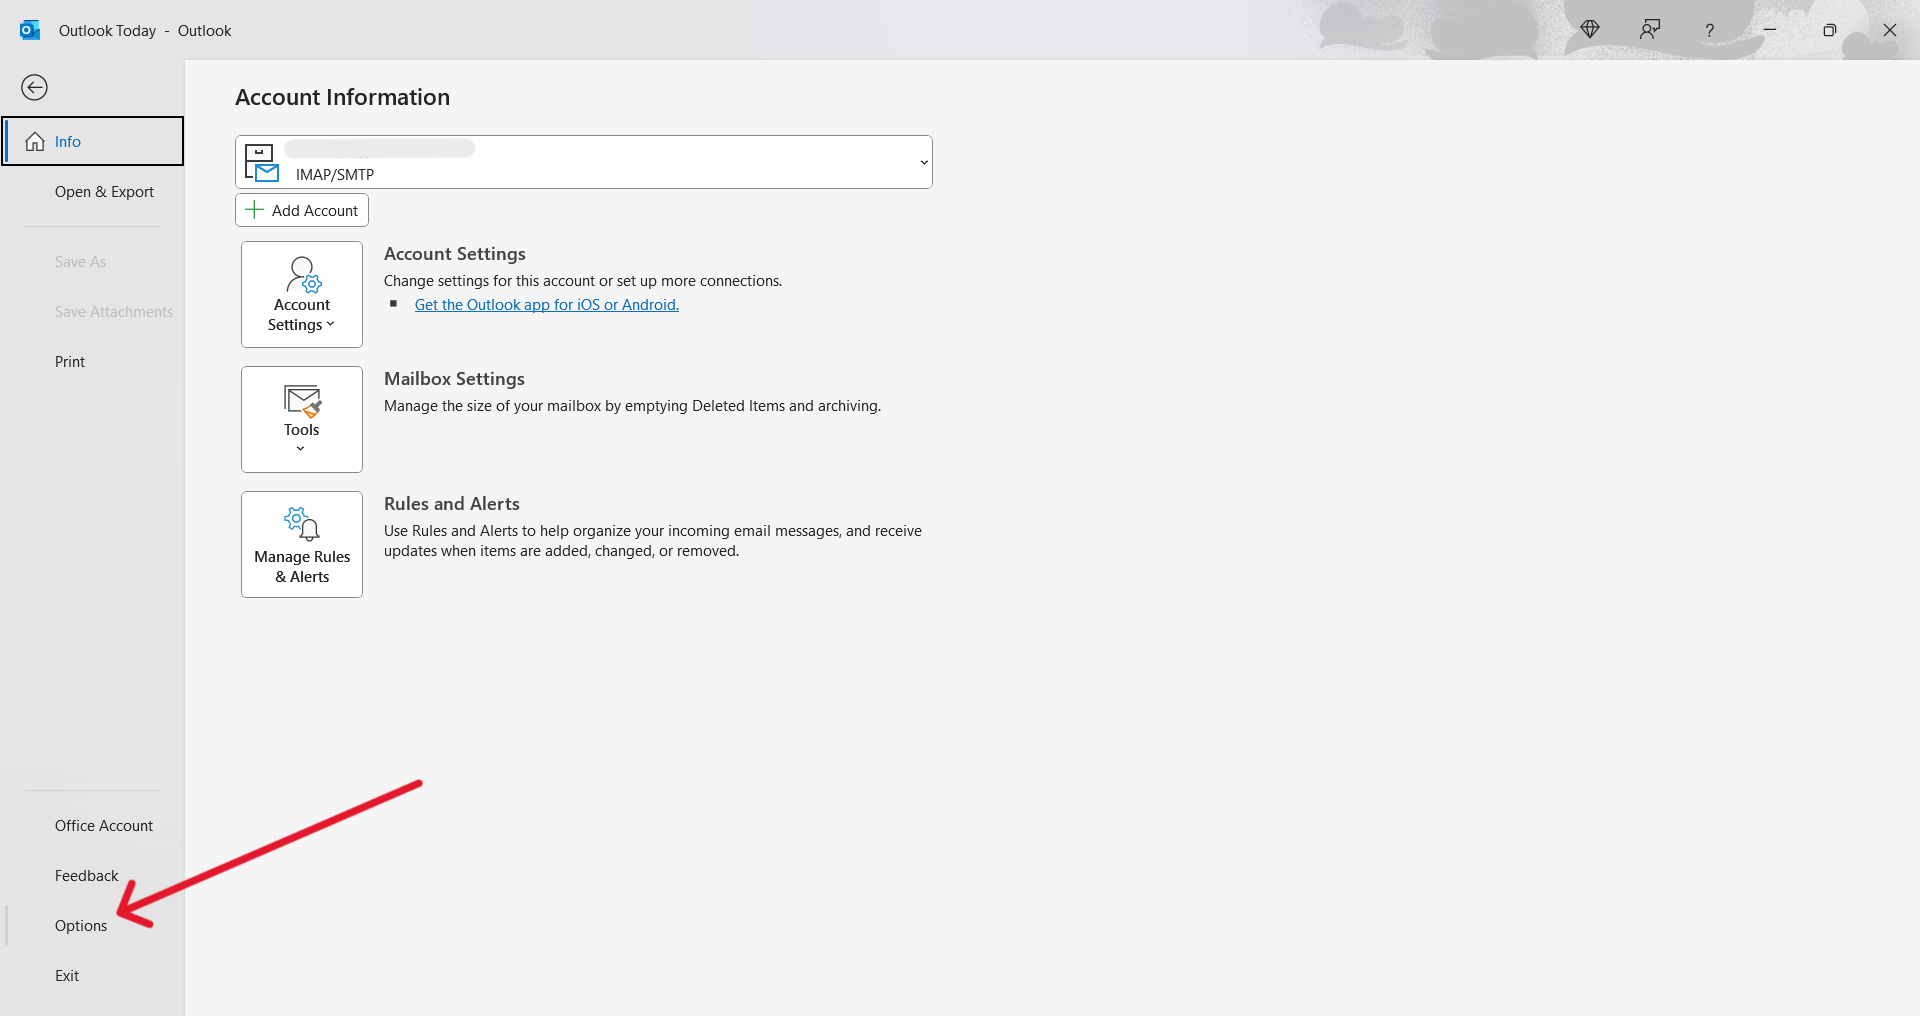Screen dimensions: 1920x1016
Task: Open the Account Settings dropdown button
Action: point(302,295)
